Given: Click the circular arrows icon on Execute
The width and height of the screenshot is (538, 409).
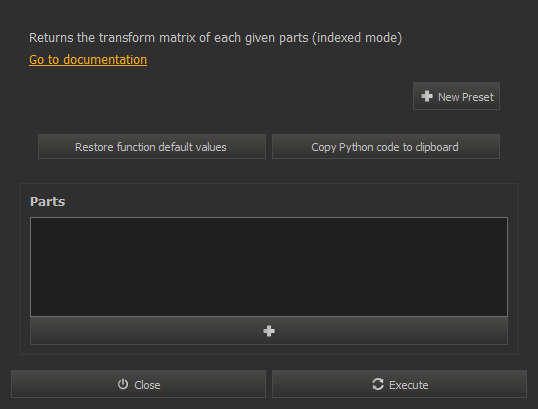Looking at the screenshot, I should coord(378,384).
